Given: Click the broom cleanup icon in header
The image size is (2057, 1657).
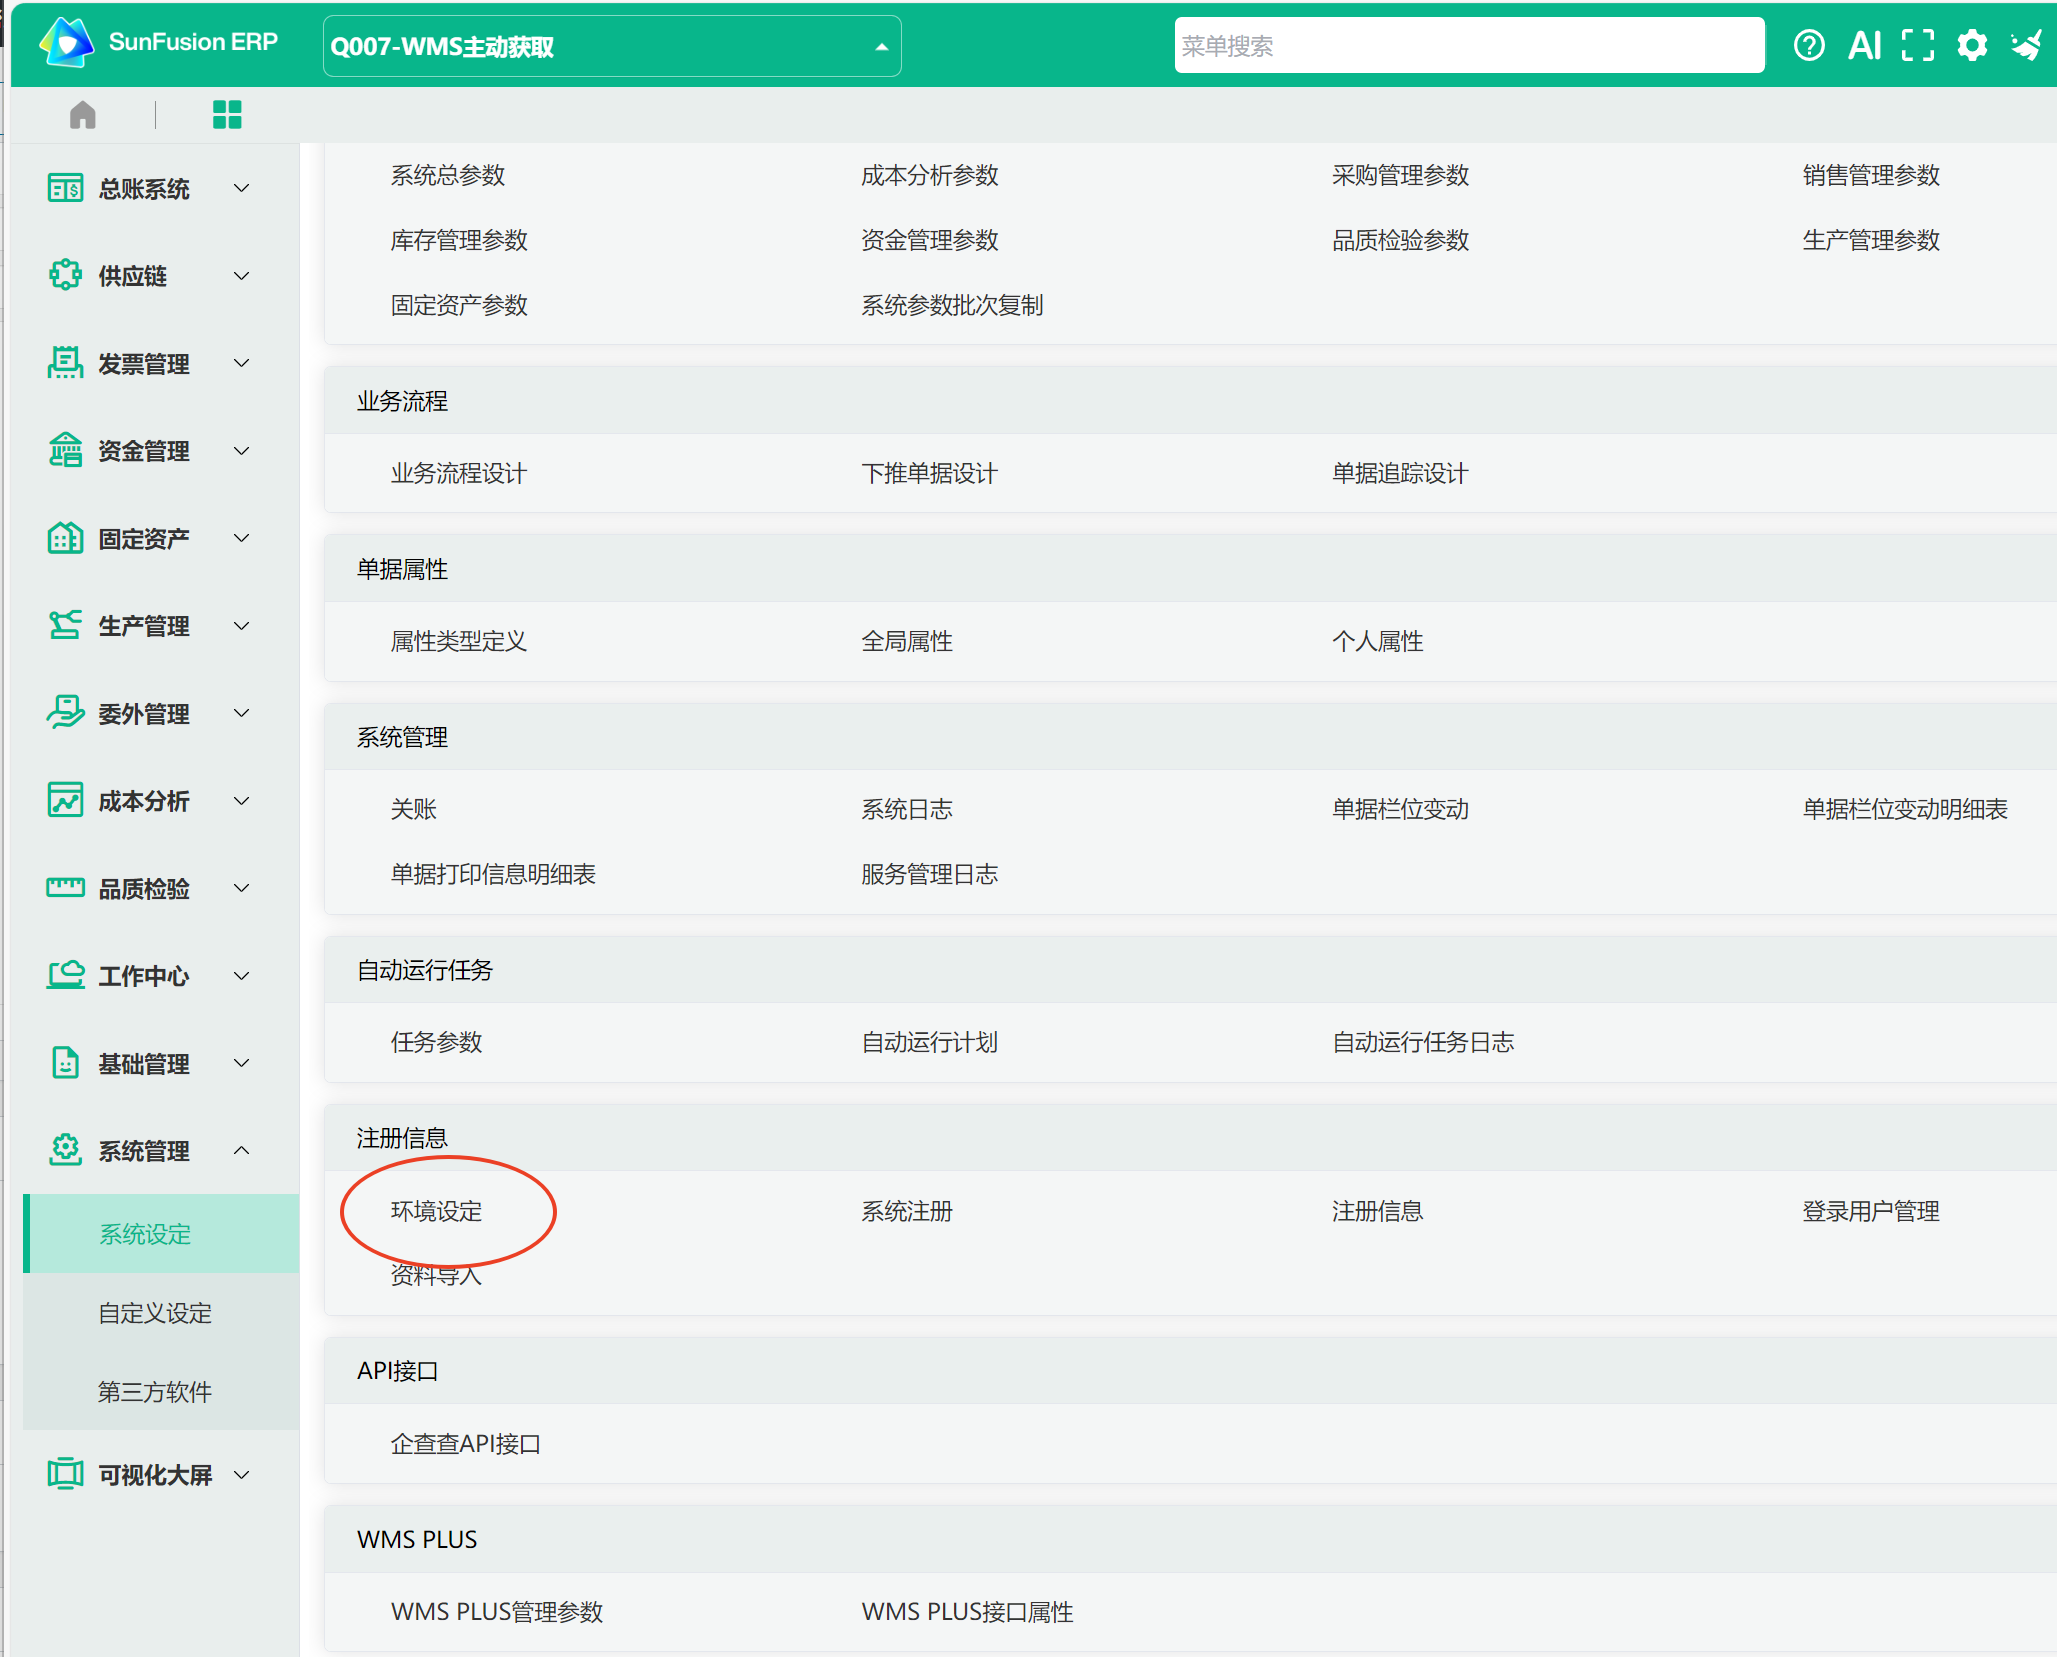Looking at the screenshot, I should (2027, 45).
